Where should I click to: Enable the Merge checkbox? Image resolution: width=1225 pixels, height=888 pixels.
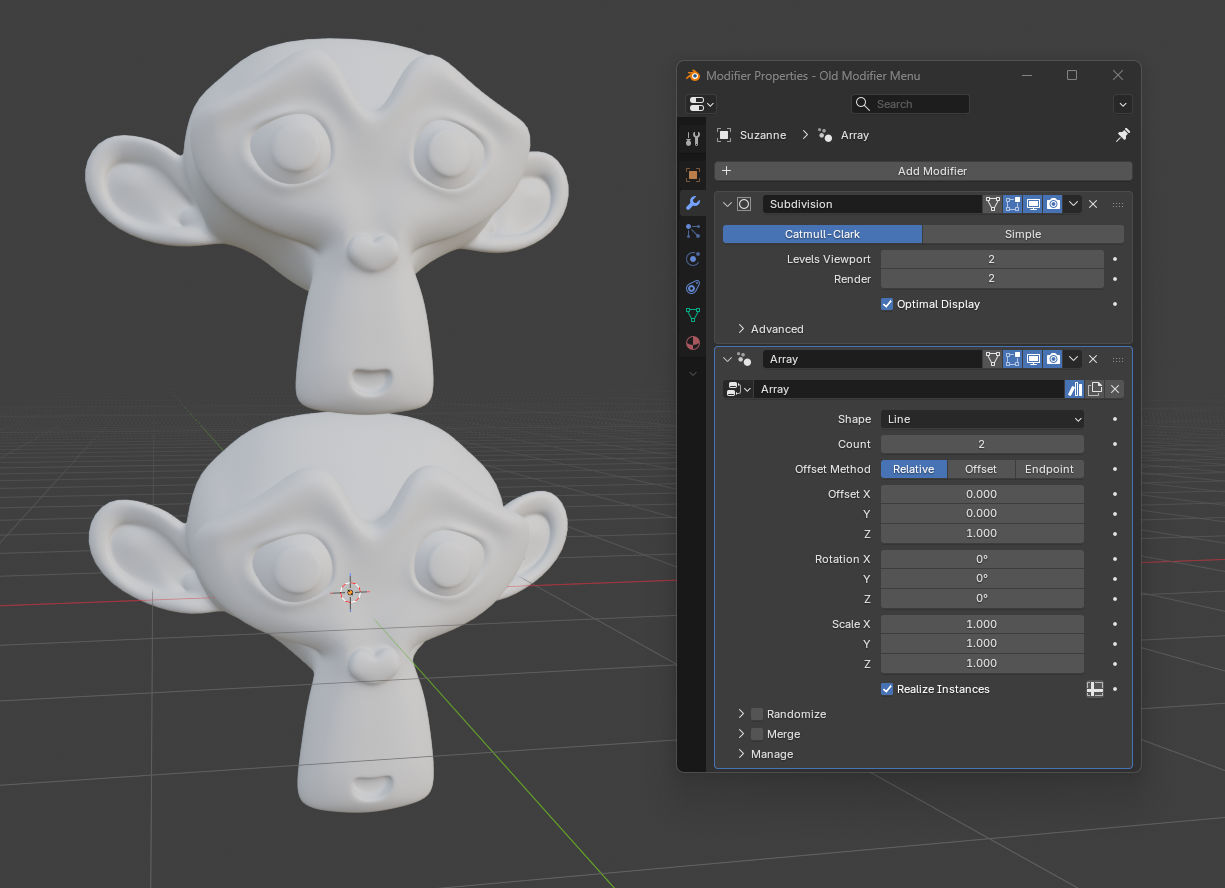(757, 734)
